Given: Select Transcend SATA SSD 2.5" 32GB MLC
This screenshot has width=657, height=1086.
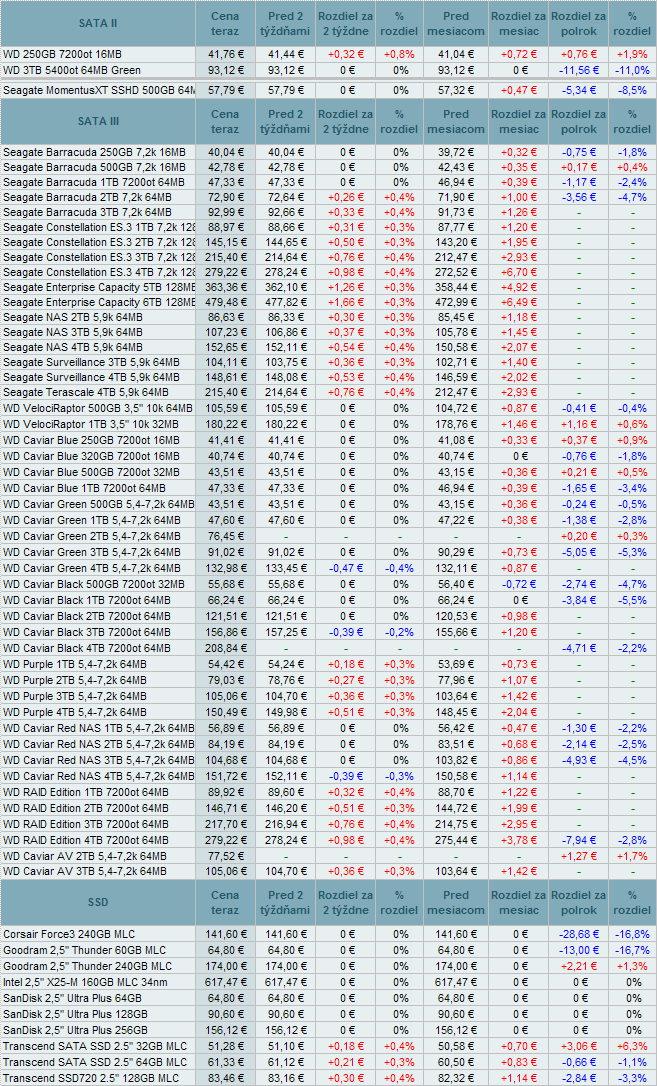Looking at the screenshot, I should [95, 1046].
